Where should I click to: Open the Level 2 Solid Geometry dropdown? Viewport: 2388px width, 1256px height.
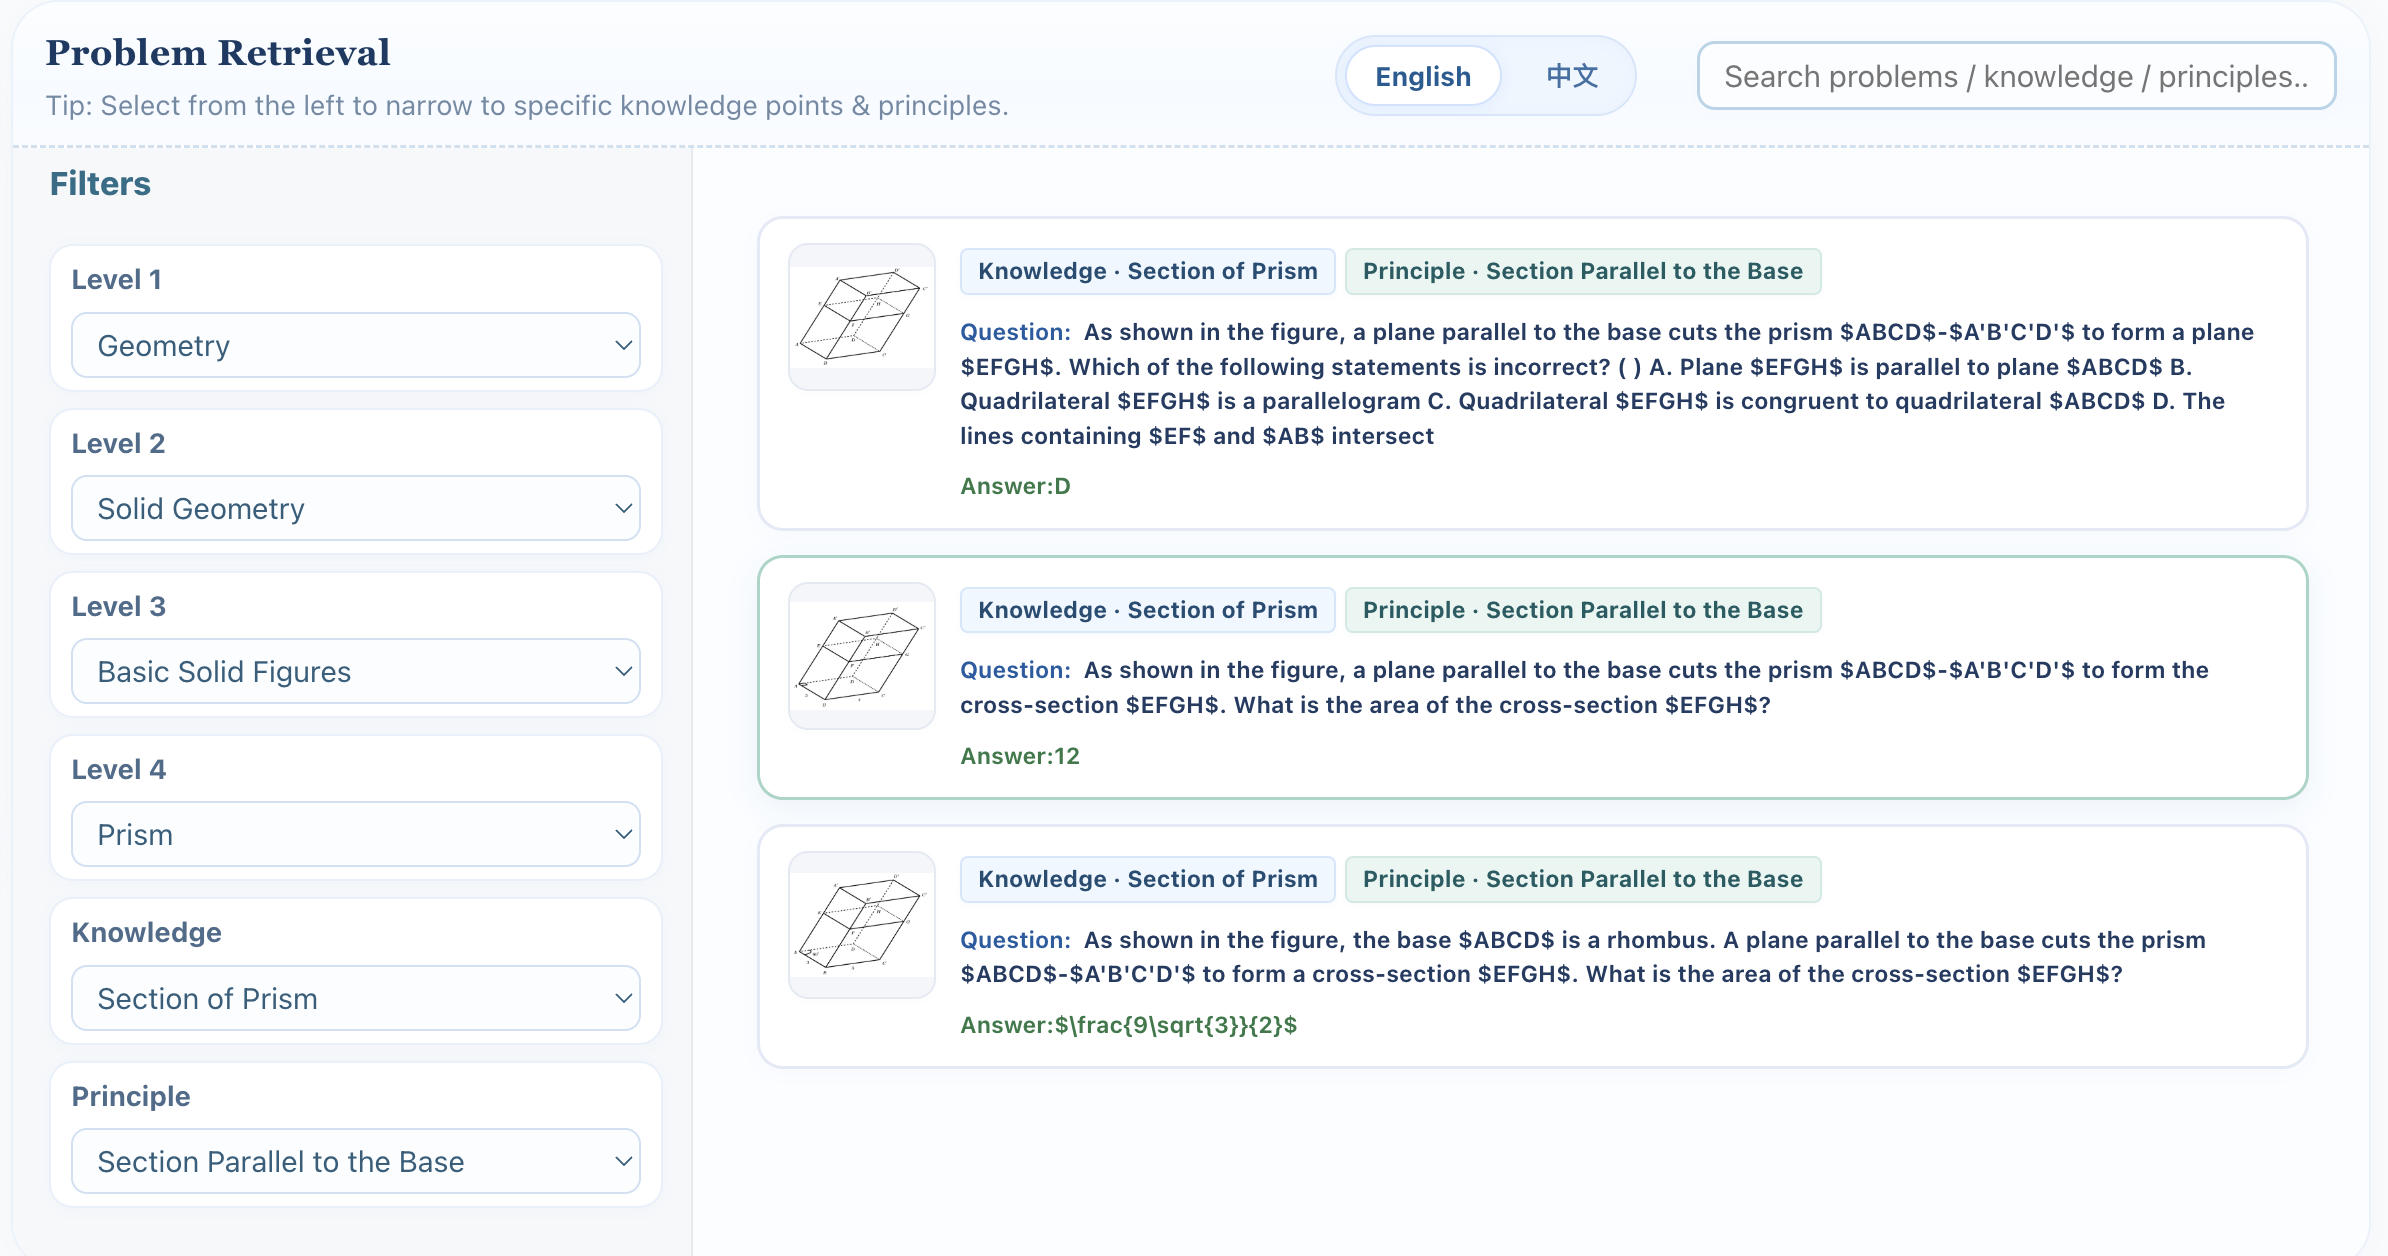pyautogui.click(x=356, y=508)
